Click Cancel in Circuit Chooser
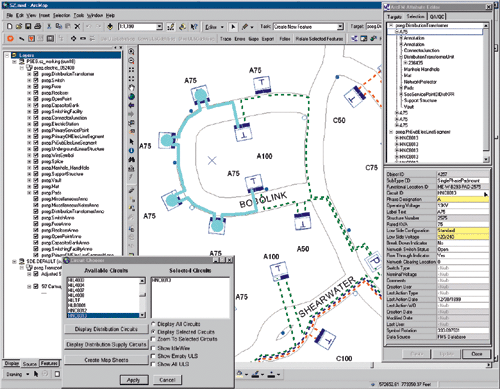This screenshot has height=389, width=500. coord(167,380)
